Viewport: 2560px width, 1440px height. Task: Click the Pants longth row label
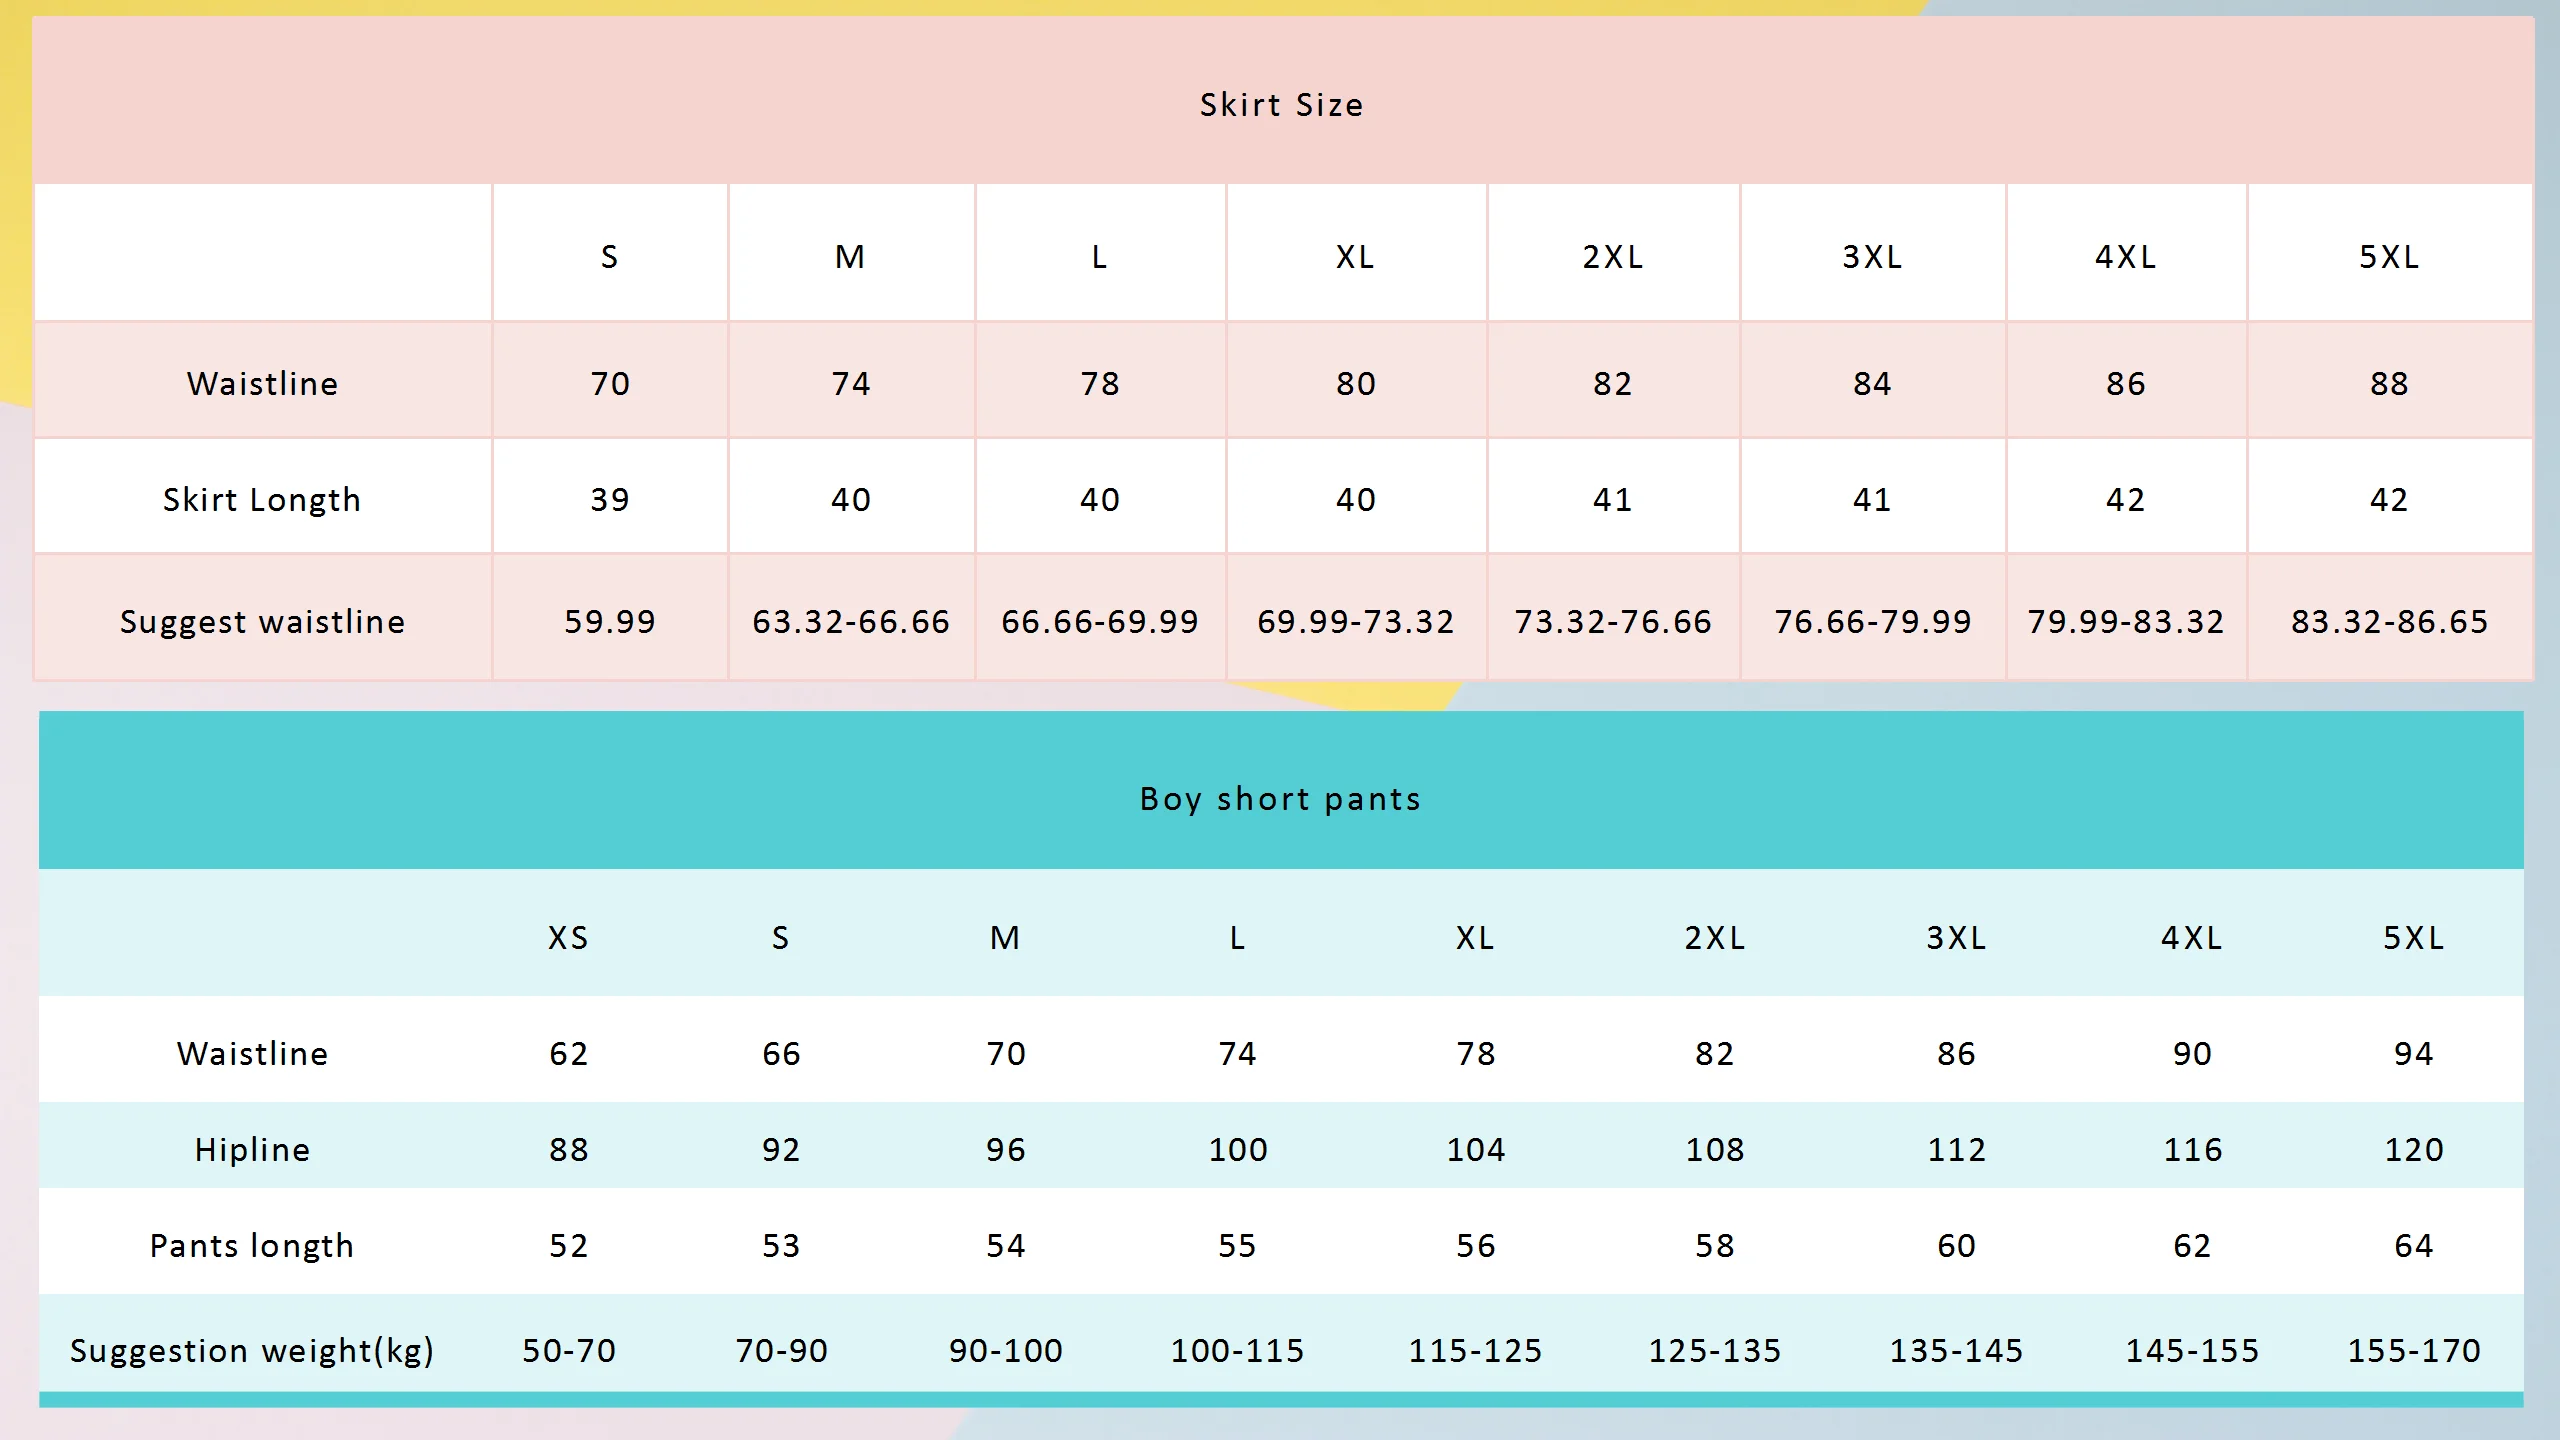(252, 1246)
